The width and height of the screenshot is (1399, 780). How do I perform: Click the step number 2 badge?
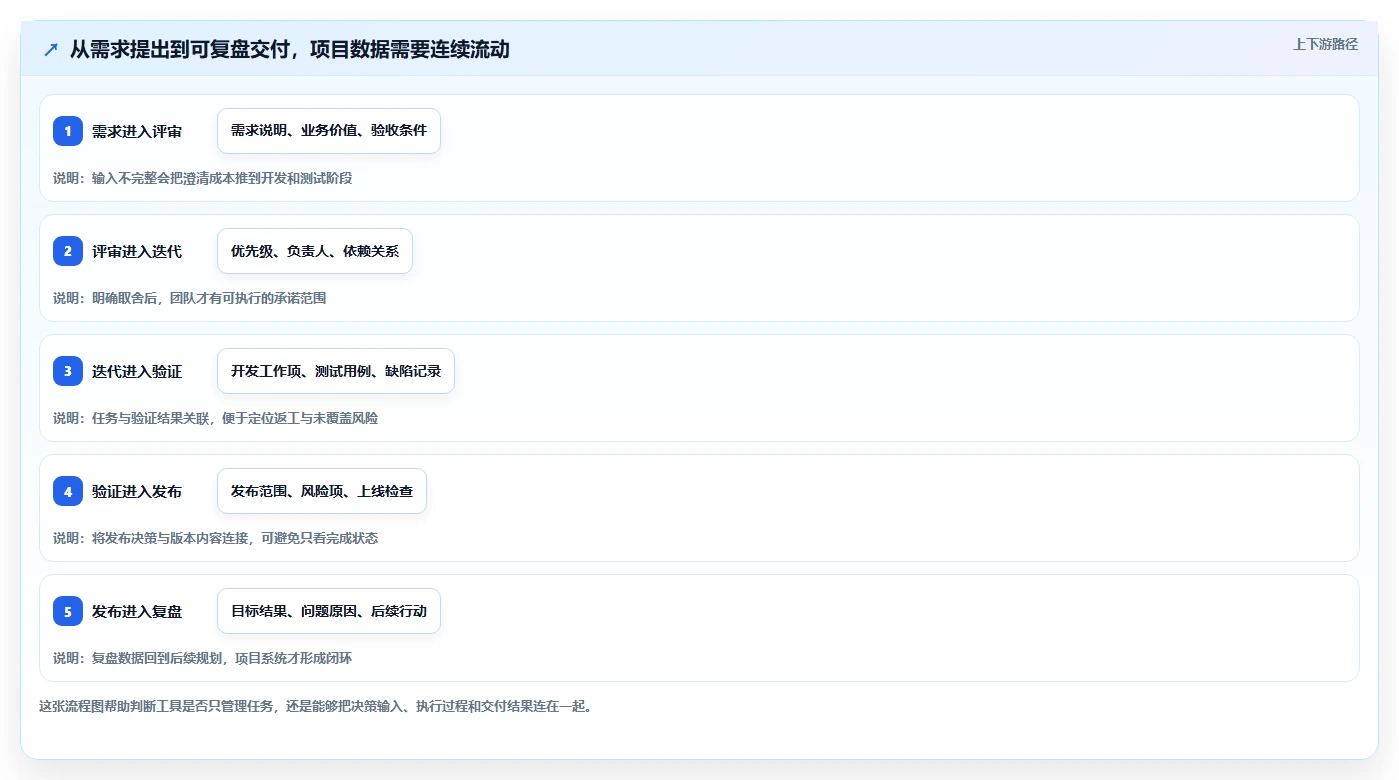coord(68,251)
